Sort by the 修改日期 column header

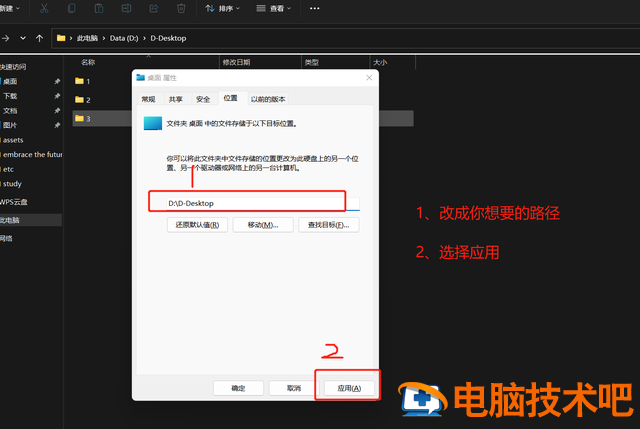[236, 62]
